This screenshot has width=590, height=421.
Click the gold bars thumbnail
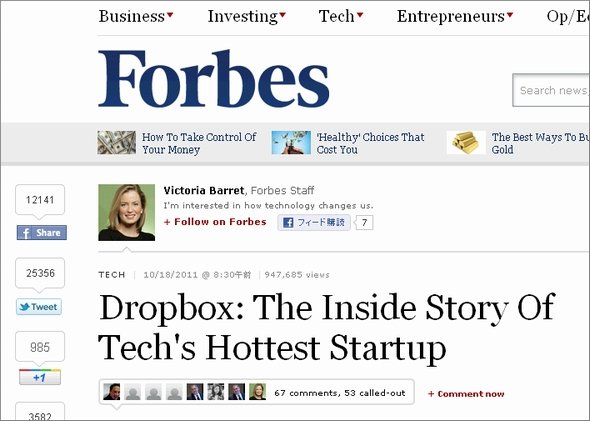tap(466, 143)
